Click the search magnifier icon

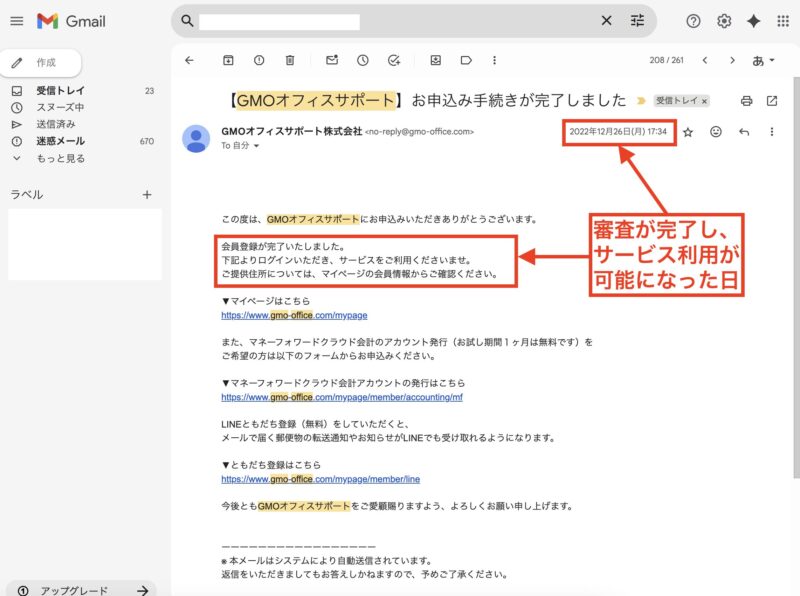[187, 21]
